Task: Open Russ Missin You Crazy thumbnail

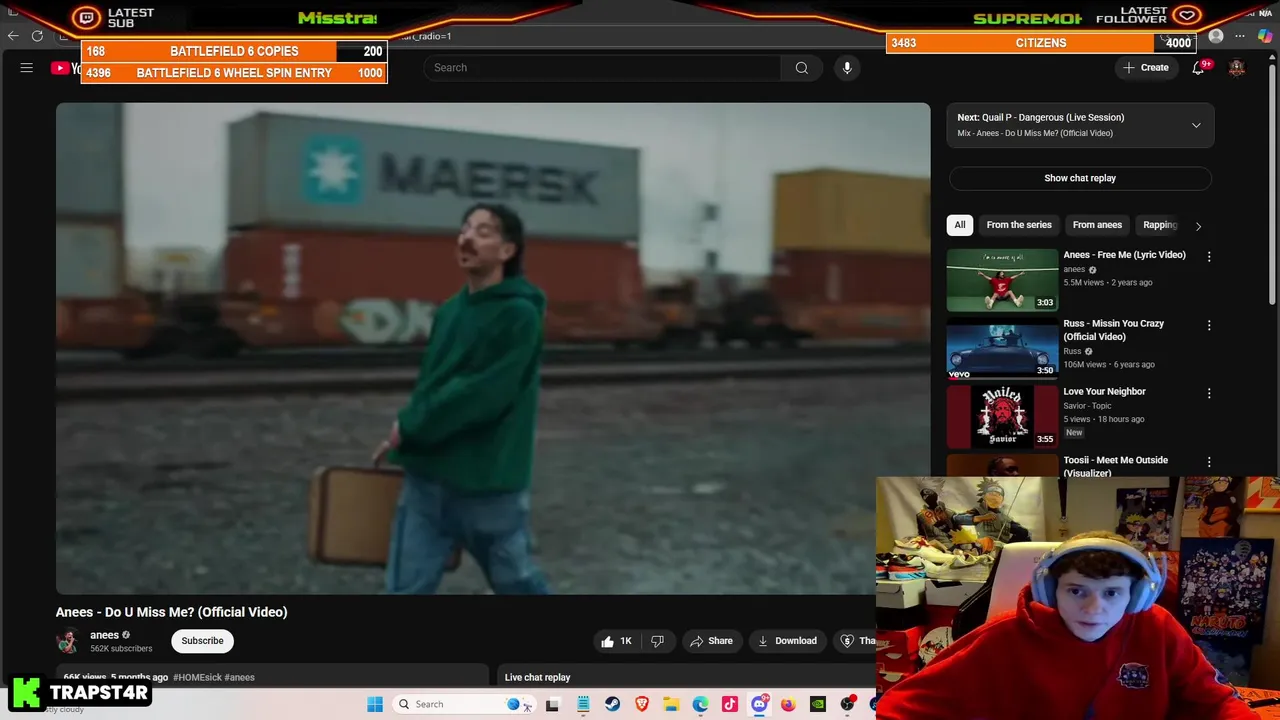Action: 1002,348
